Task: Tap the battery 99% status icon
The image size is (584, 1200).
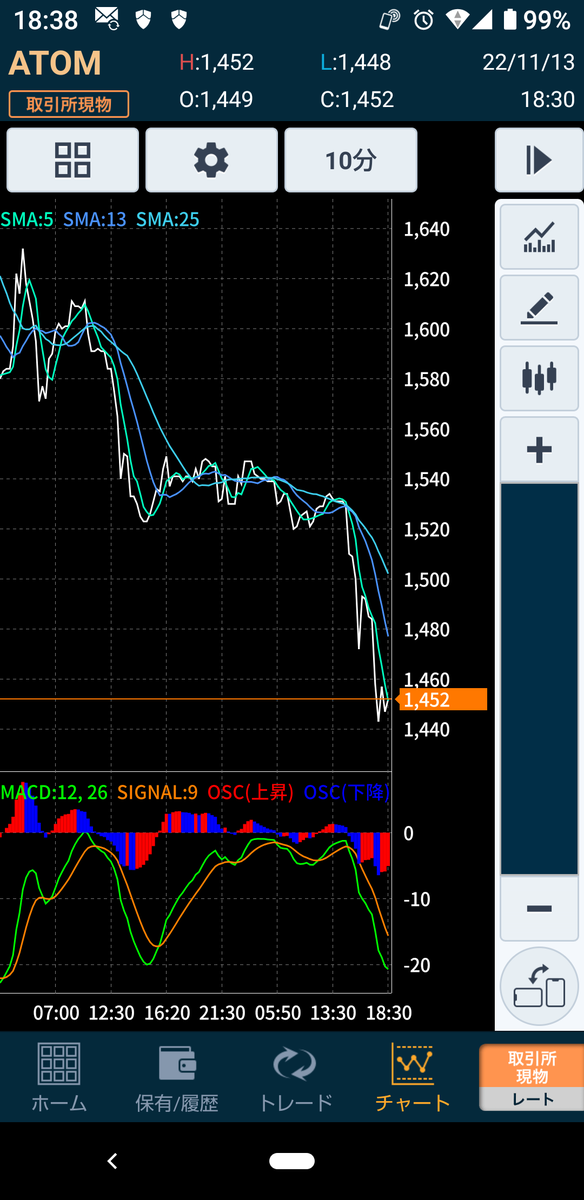Action: coord(537,19)
